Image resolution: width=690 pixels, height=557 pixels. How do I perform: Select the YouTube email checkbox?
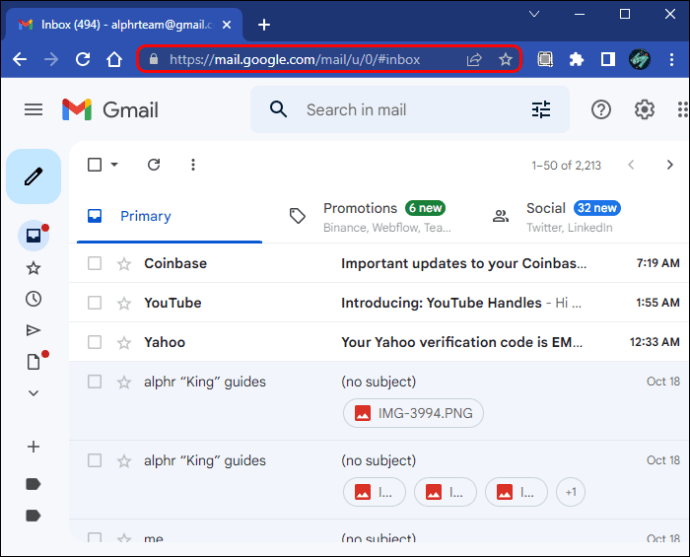click(x=95, y=303)
